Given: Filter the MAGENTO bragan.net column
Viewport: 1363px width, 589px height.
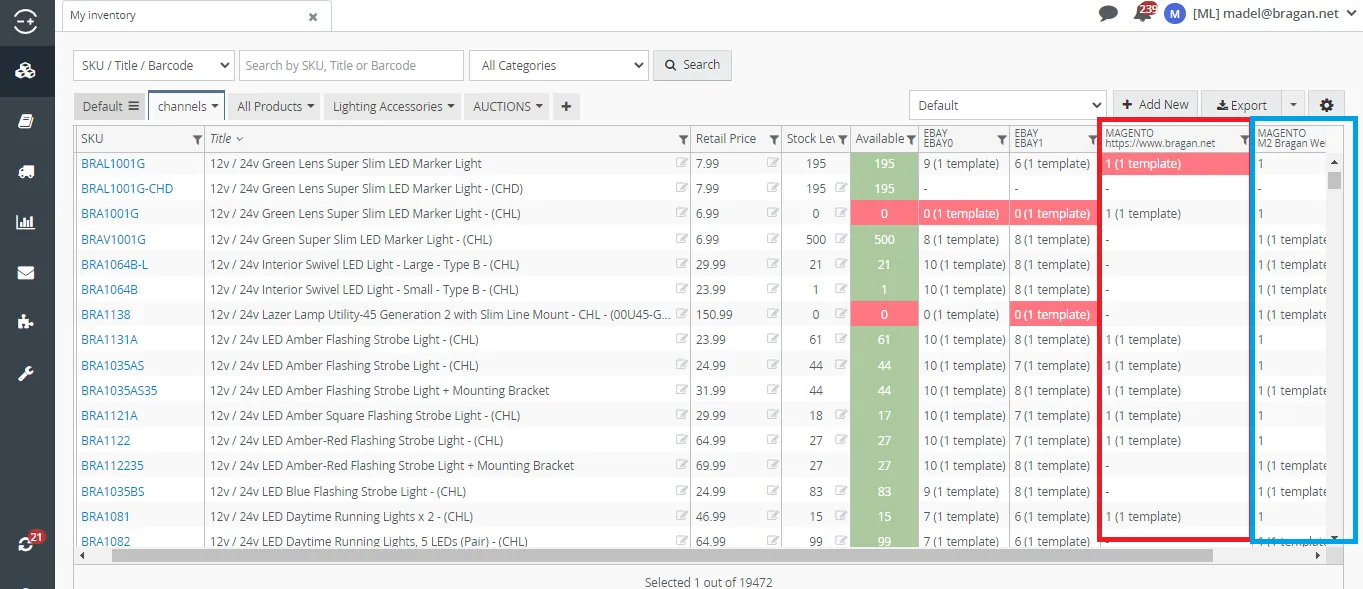Looking at the screenshot, I should [x=1244, y=139].
